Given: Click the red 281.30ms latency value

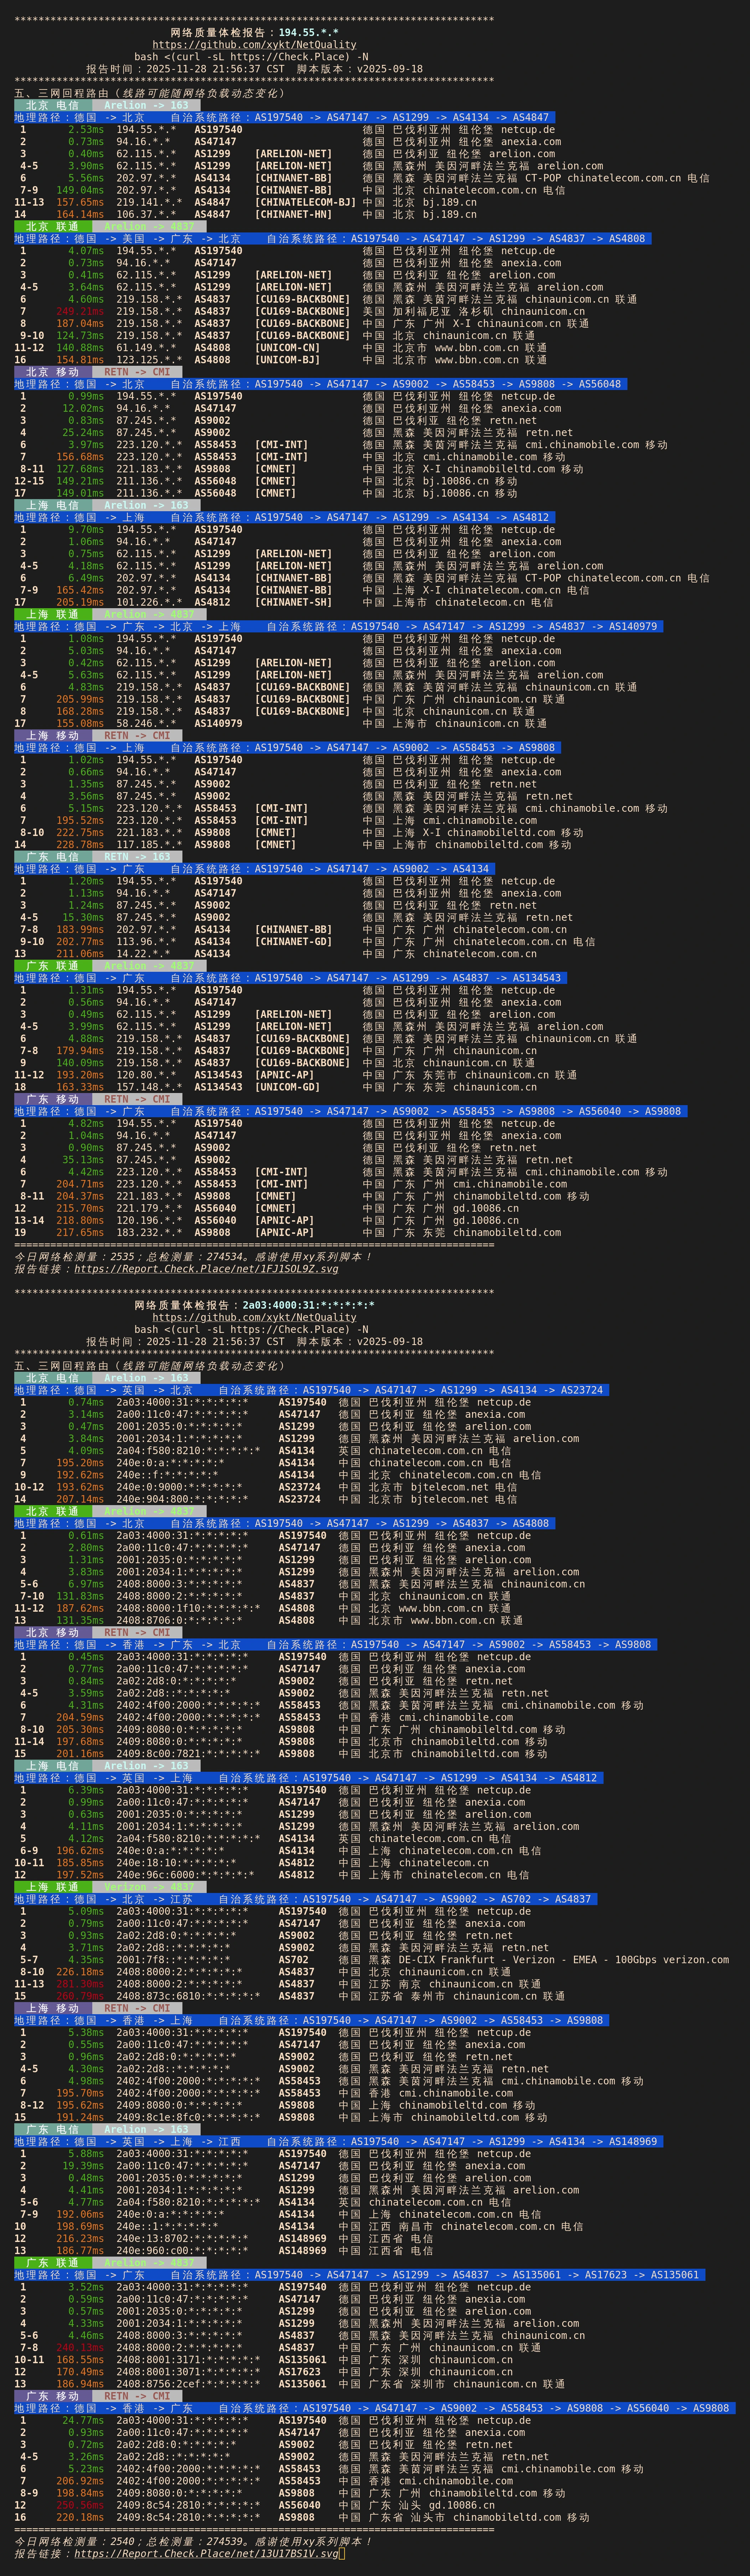Looking at the screenshot, I should pyautogui.click(x=80, y=1984).
